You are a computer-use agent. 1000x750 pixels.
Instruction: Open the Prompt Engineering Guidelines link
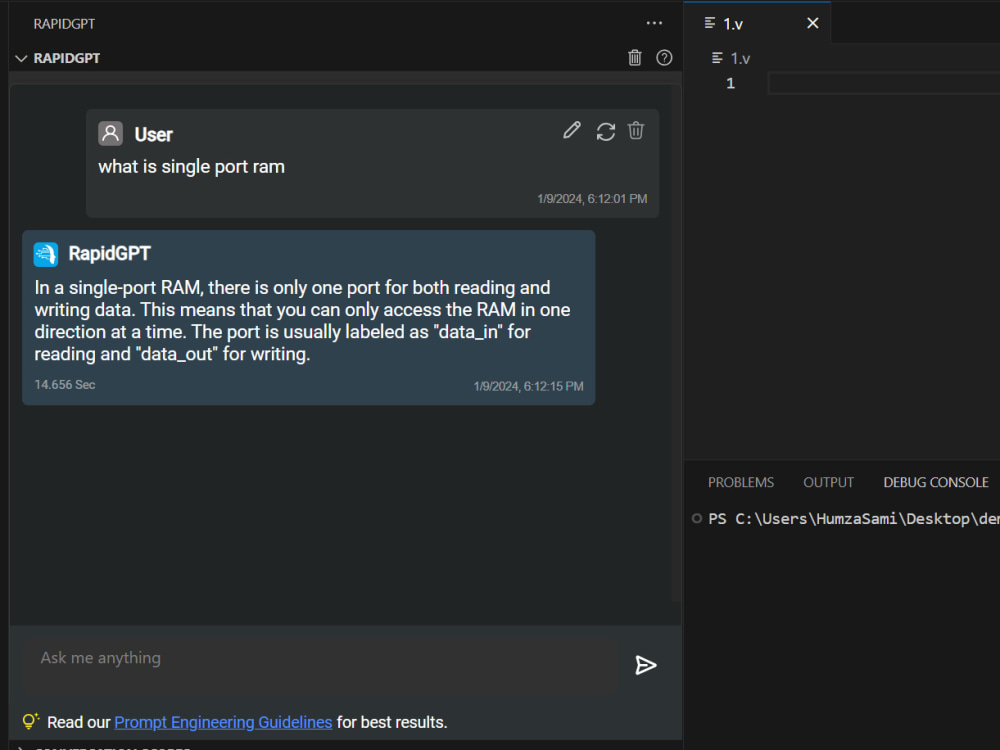(223, 722)
